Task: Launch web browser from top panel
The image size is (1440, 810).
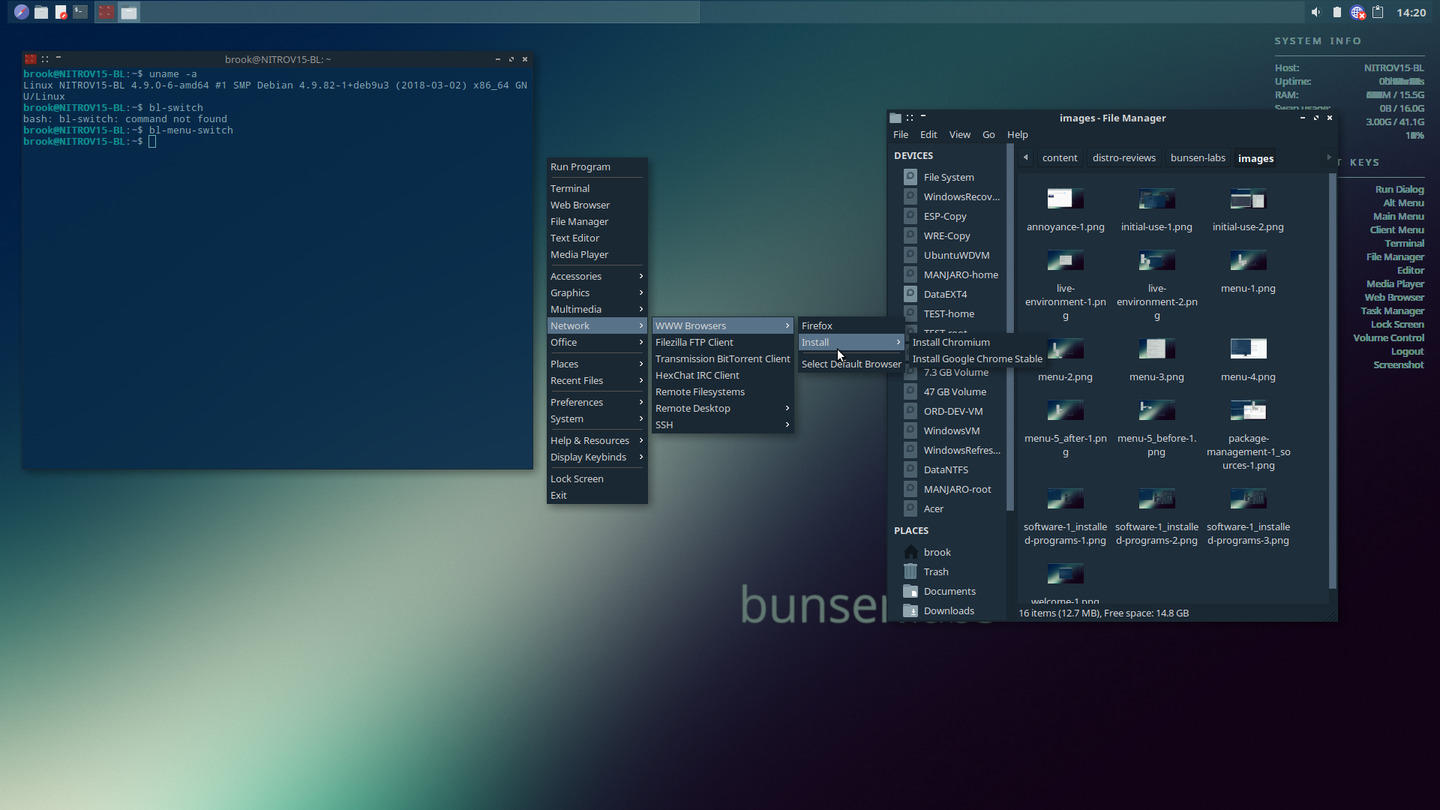Action: (21, 12)
